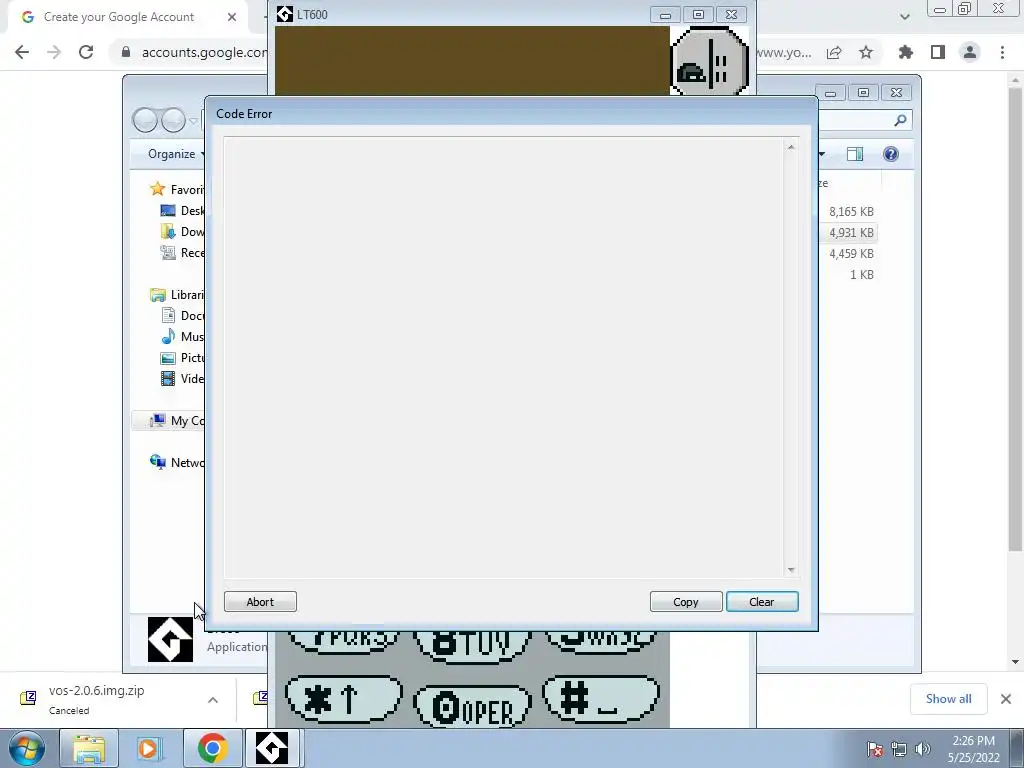Image resolution: width=1024 pixels, height=768 pixels.
Task: Expand options for vos-2.0.6.img.zip download
Action: pos(213,700)
